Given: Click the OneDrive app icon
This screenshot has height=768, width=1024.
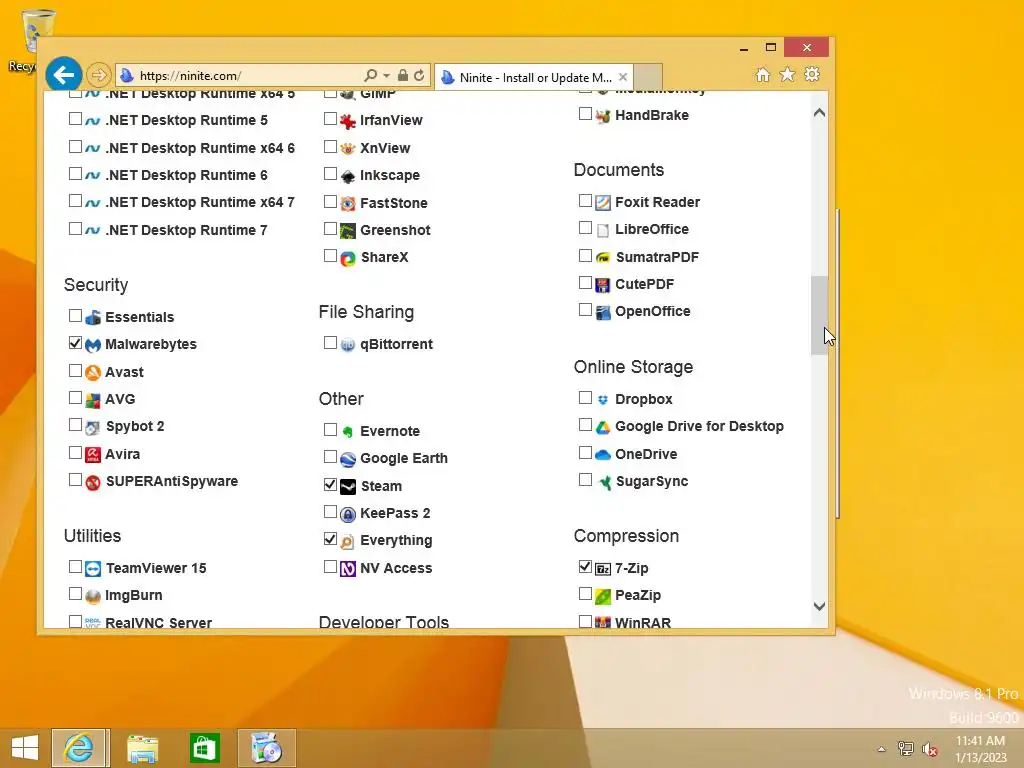Looking at the screenshot, I should [603, 455].
